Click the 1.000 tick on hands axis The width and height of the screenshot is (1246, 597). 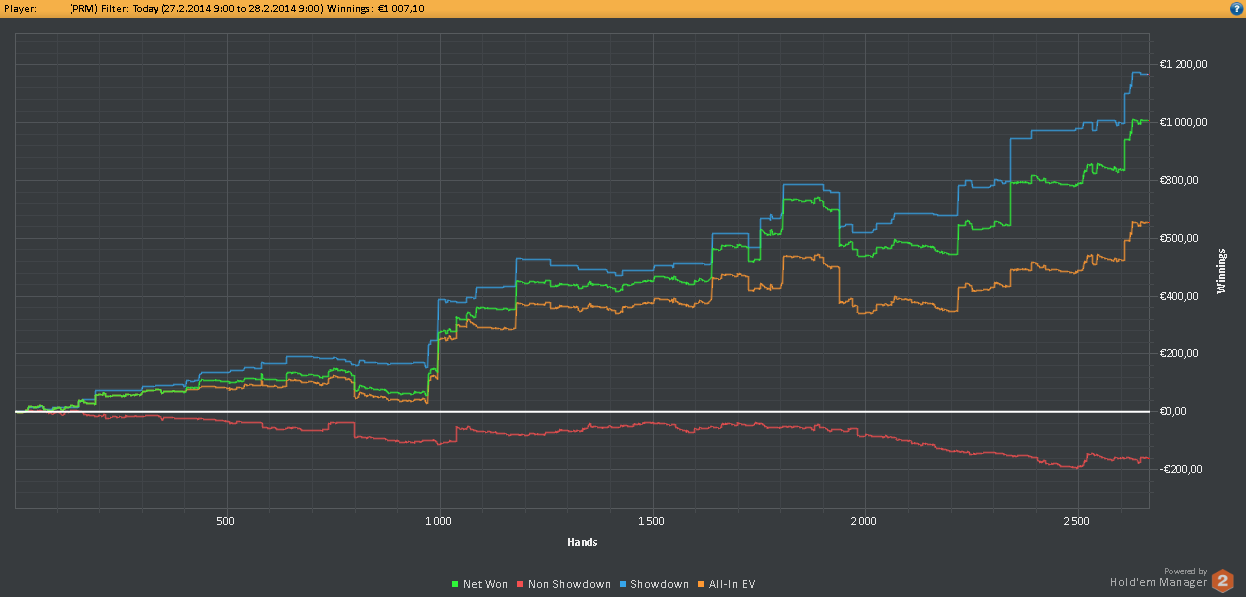click(x=439, y=521)
